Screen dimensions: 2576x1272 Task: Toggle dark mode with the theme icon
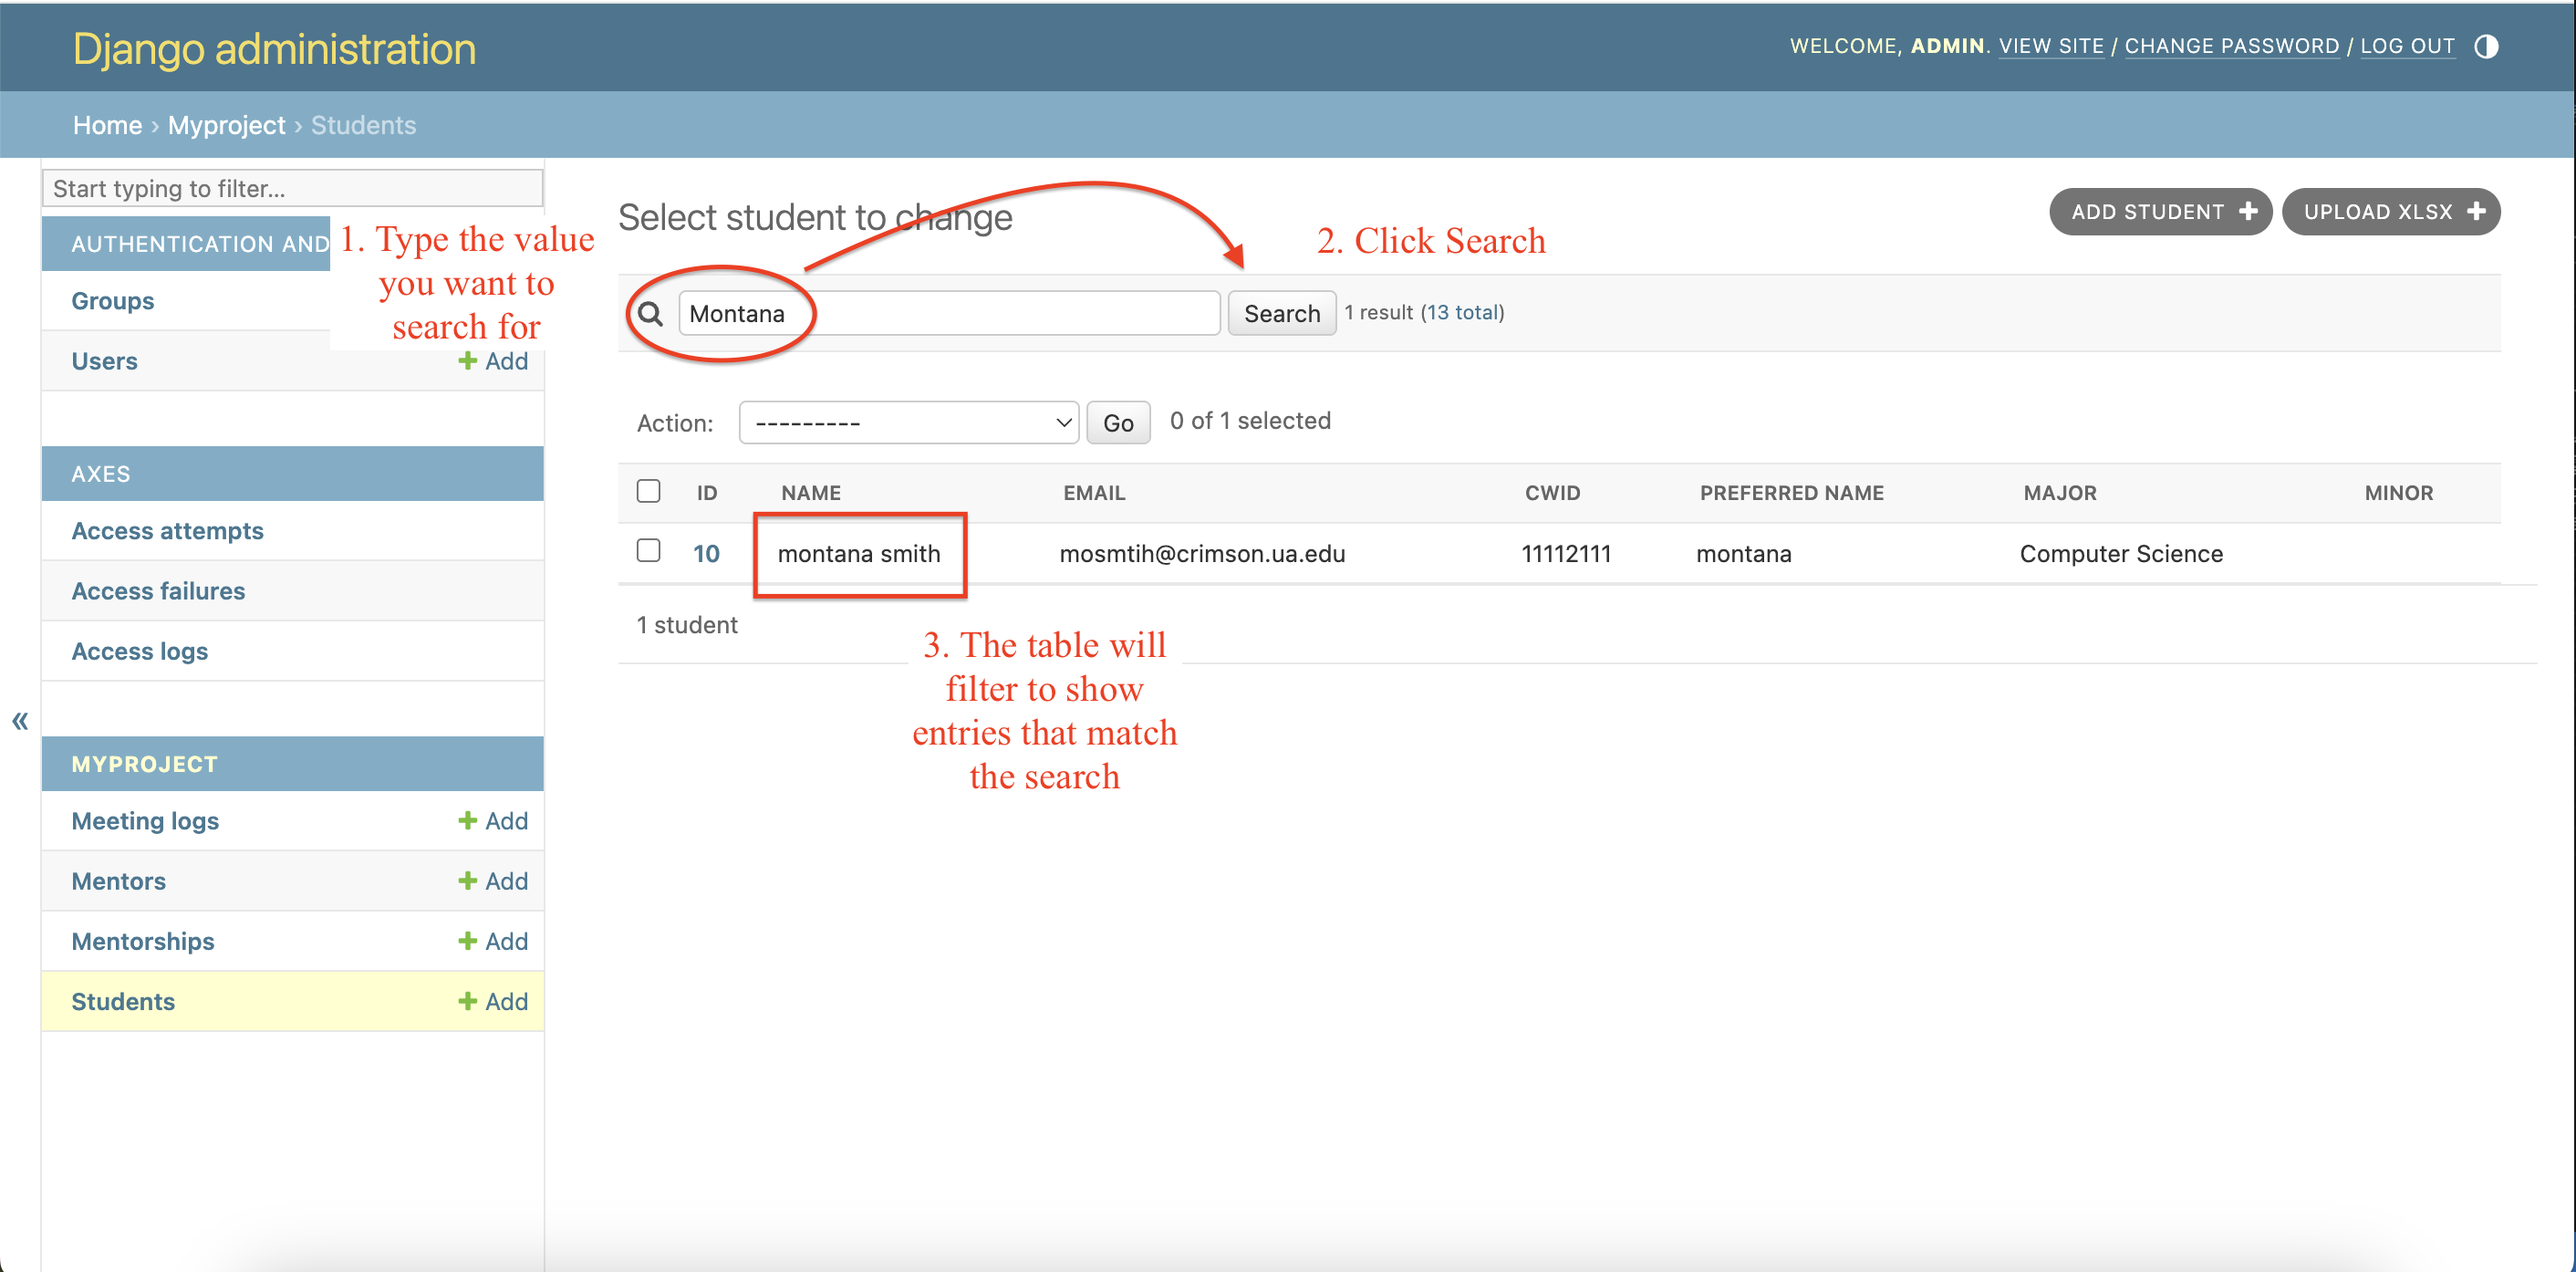point(2488,46)
